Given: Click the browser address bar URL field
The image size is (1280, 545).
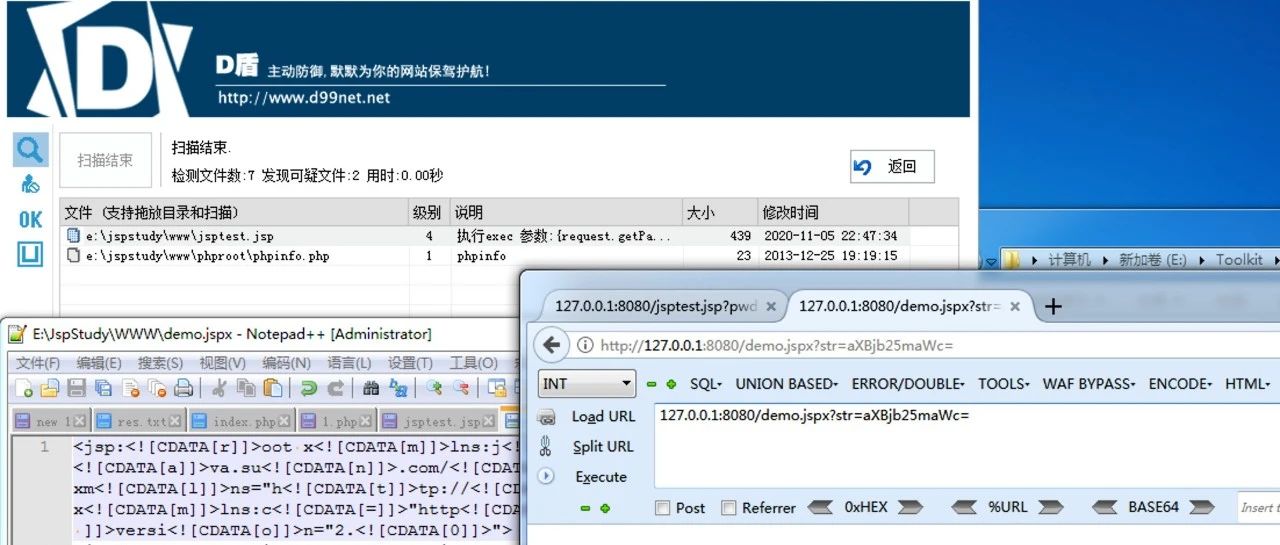Looking at the screenshot, I should pyautogui.click(x=925, y=346).
